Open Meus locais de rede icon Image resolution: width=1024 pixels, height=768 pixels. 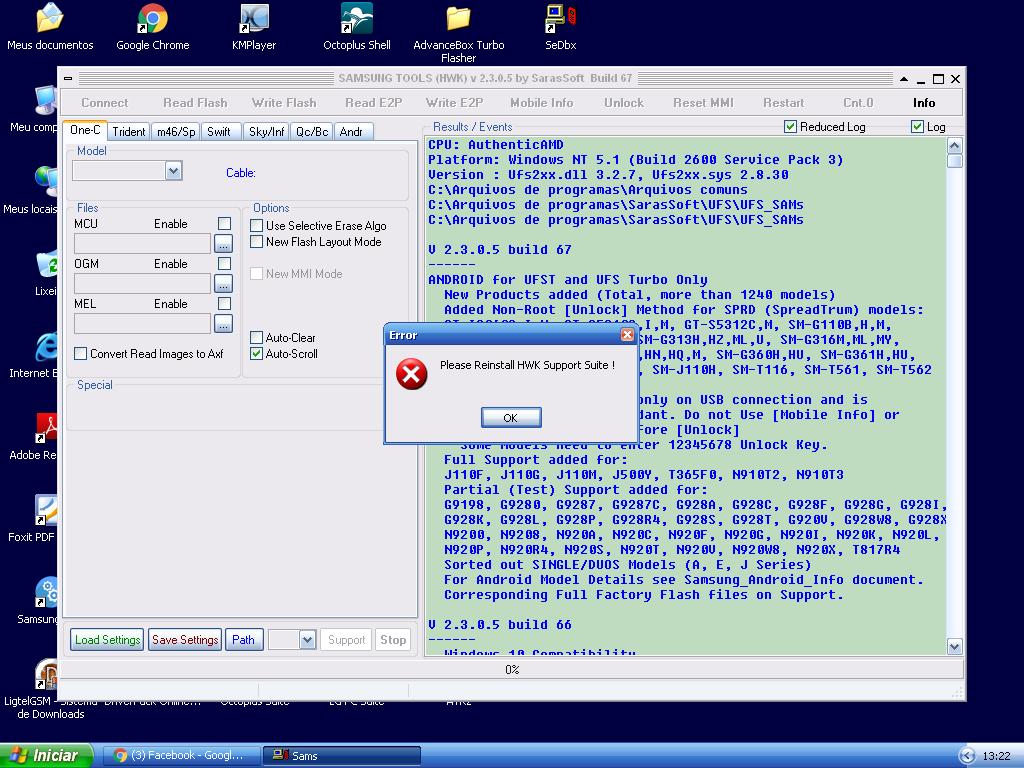click(45, 190)
